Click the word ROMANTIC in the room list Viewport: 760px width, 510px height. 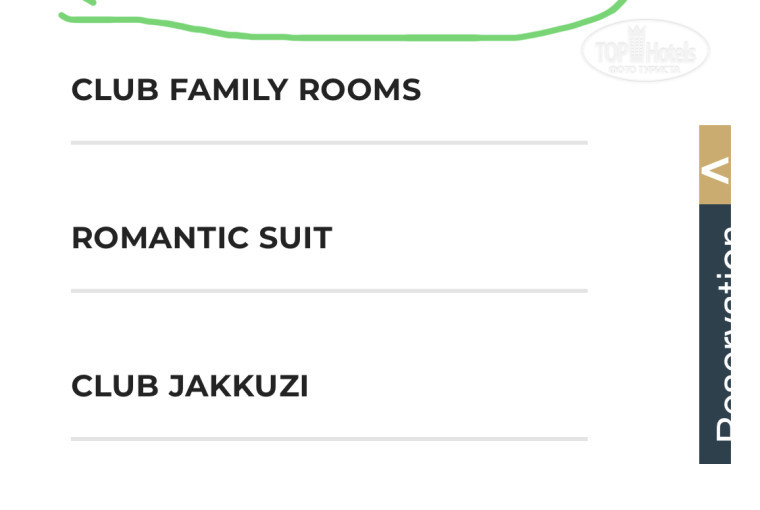point(160,238)
